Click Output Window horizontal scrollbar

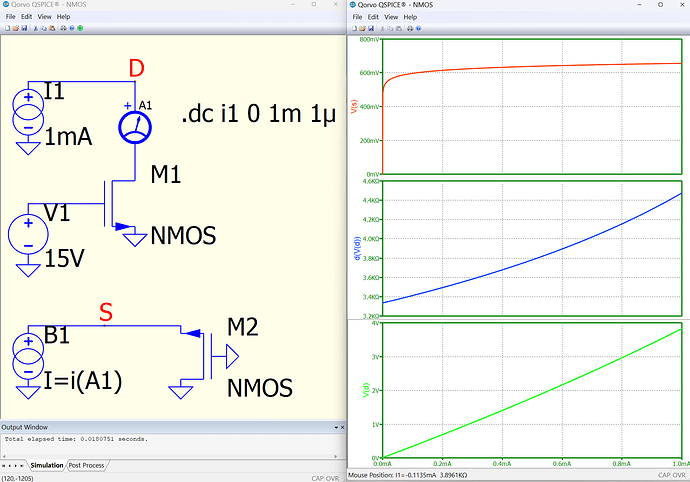tap(169, 456)
